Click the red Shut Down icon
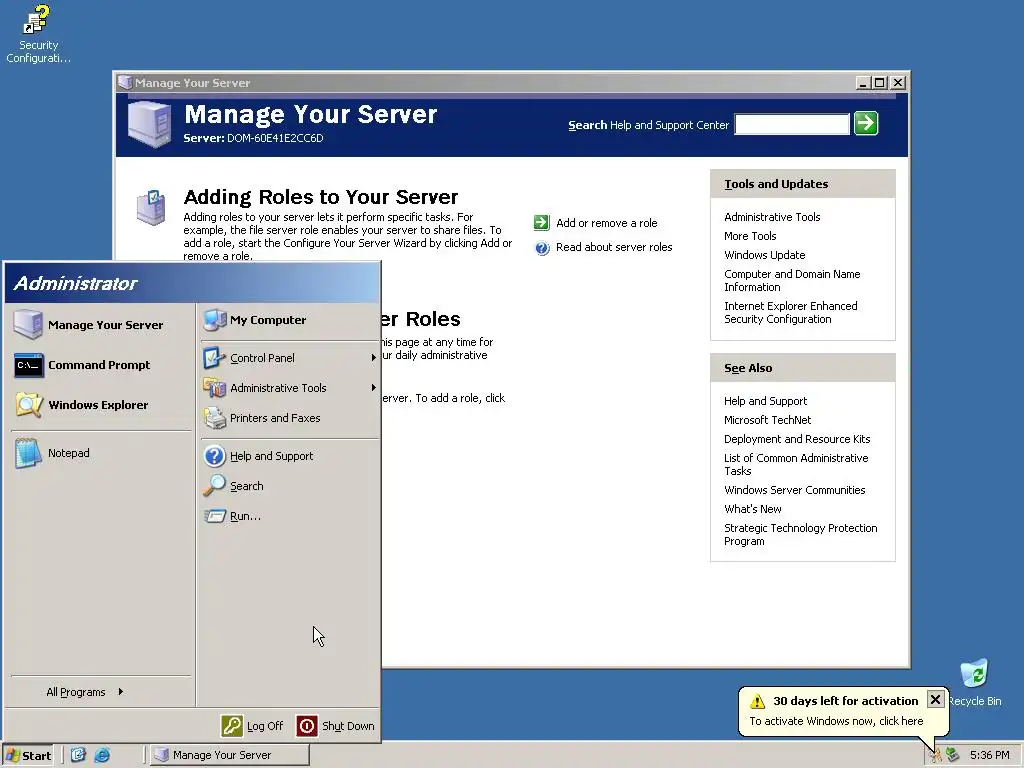The image size is (1024, 768). coord(307,726)
